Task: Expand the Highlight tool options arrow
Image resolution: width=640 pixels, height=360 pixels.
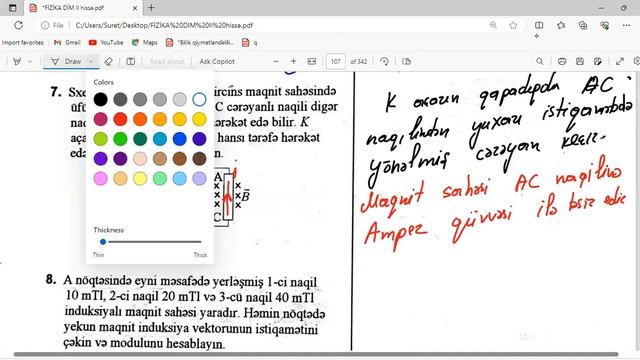Action: tap(30, 62)
